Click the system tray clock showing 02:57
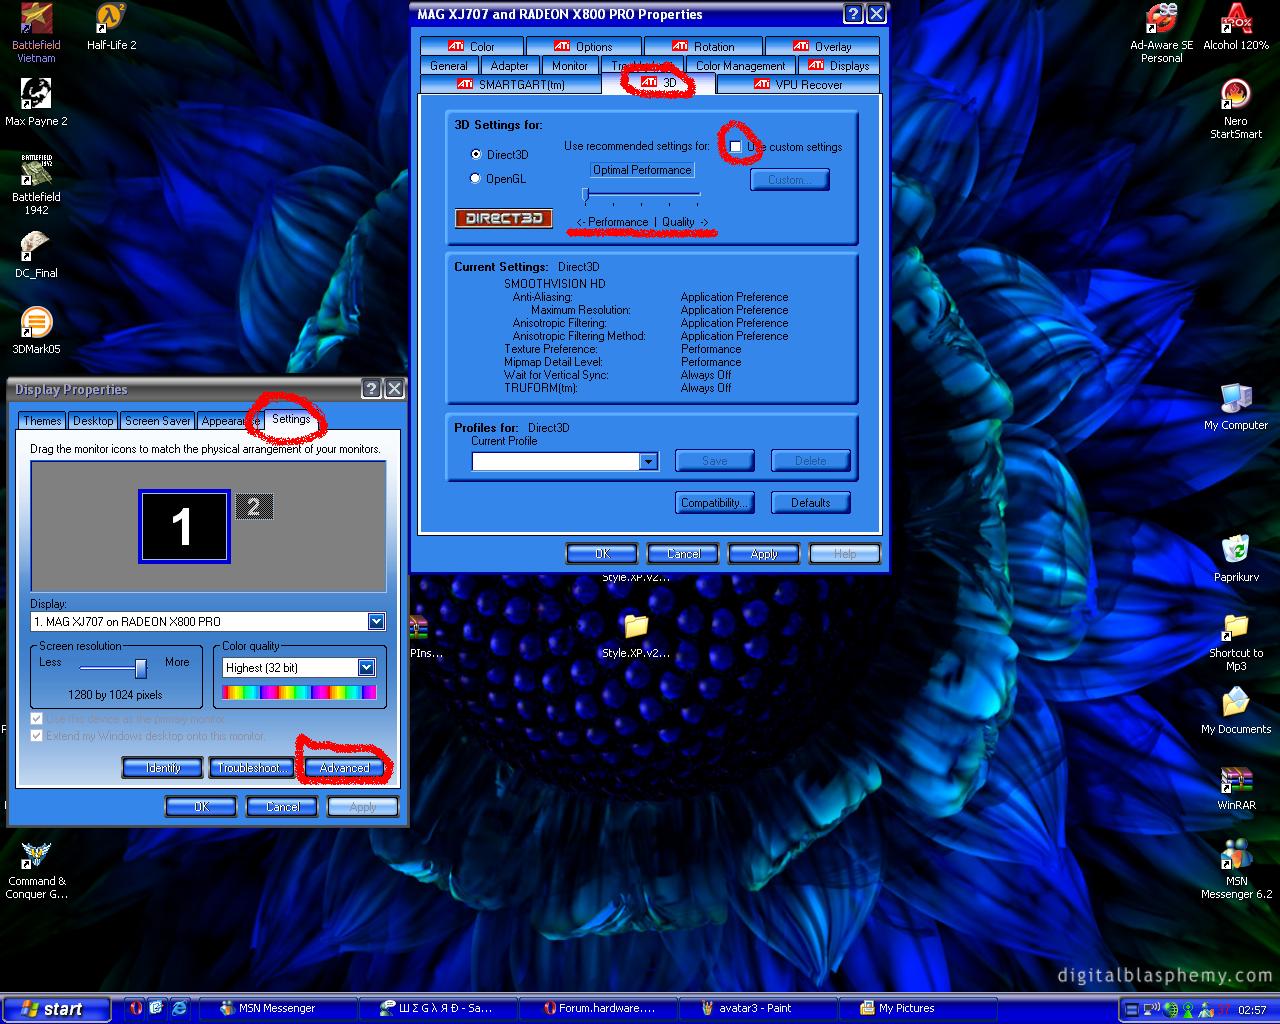The width and height of the screenshot is (1280, 1024). [x=1252, y=1010]
